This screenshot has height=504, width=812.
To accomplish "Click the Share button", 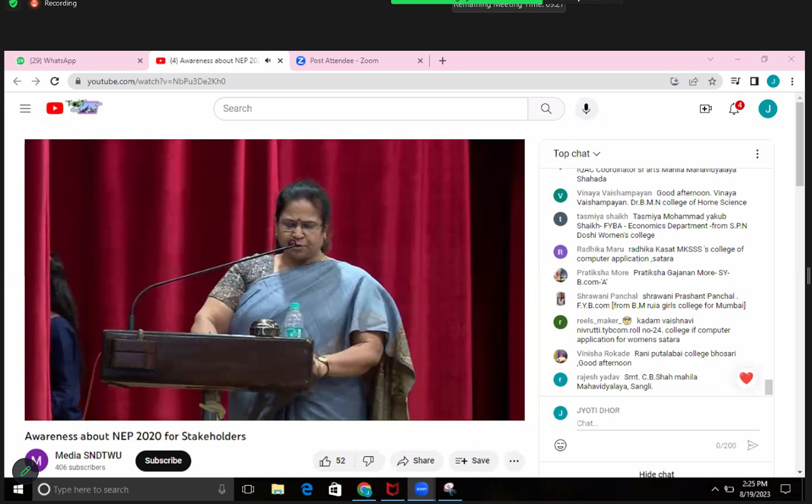I will [x=416, y=461].
